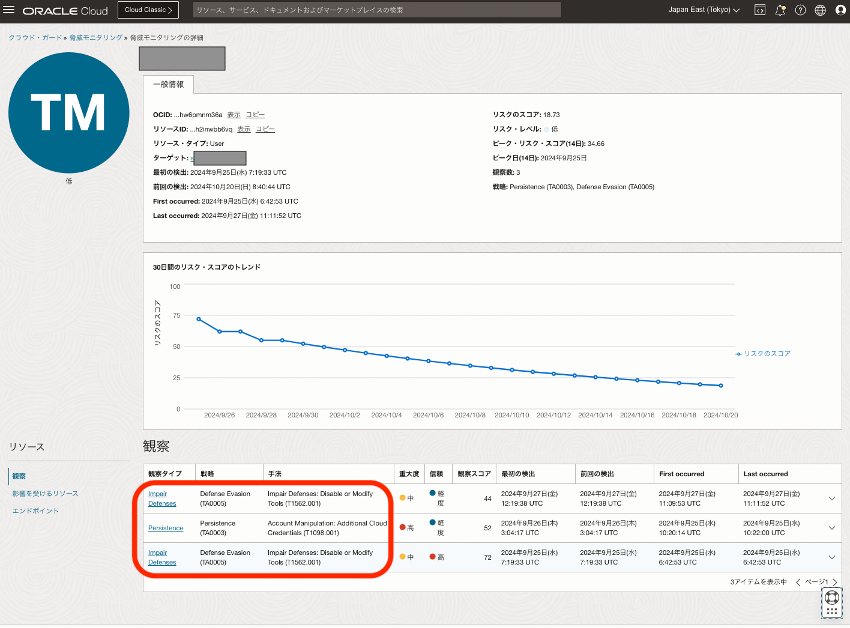The height and width of the screenshot is (628, 850).
Task: Open Japan East (Tokyo) region dropdown
Action: pyautogui.click(x=703, y=10)
